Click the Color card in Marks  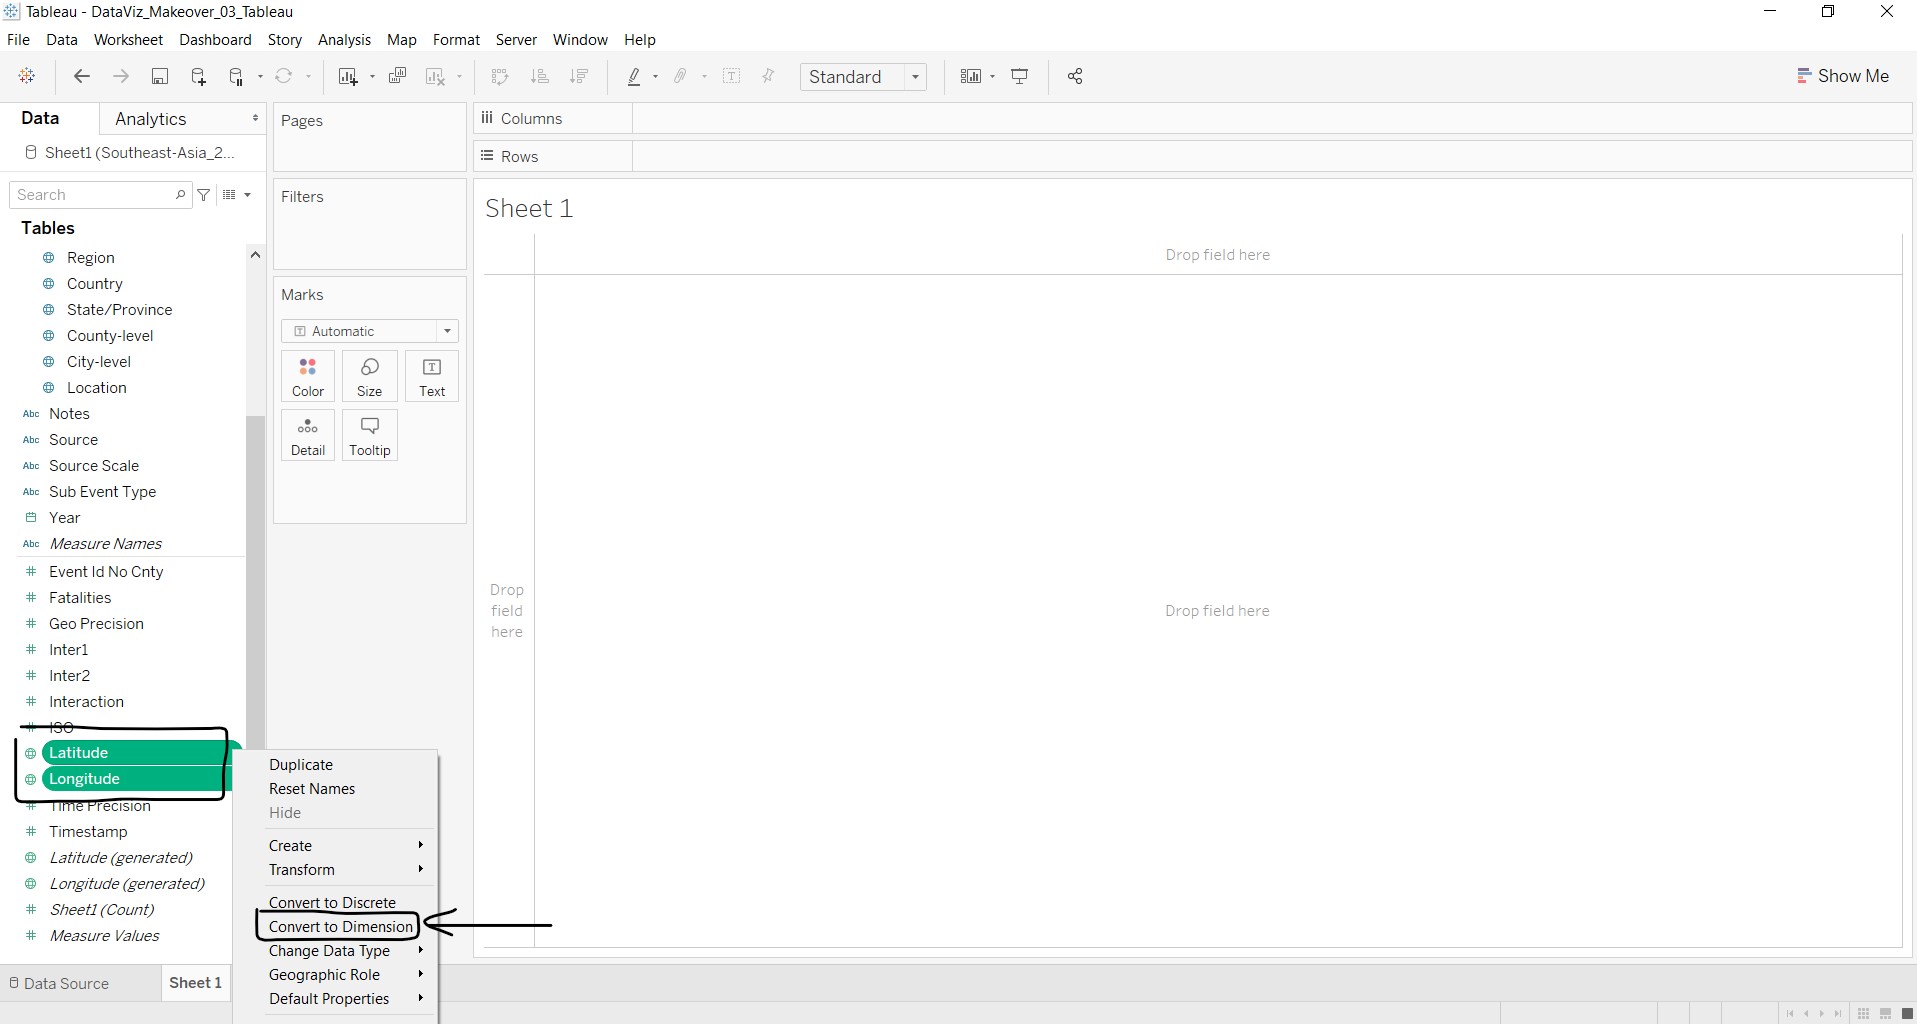tap(308, 377)
